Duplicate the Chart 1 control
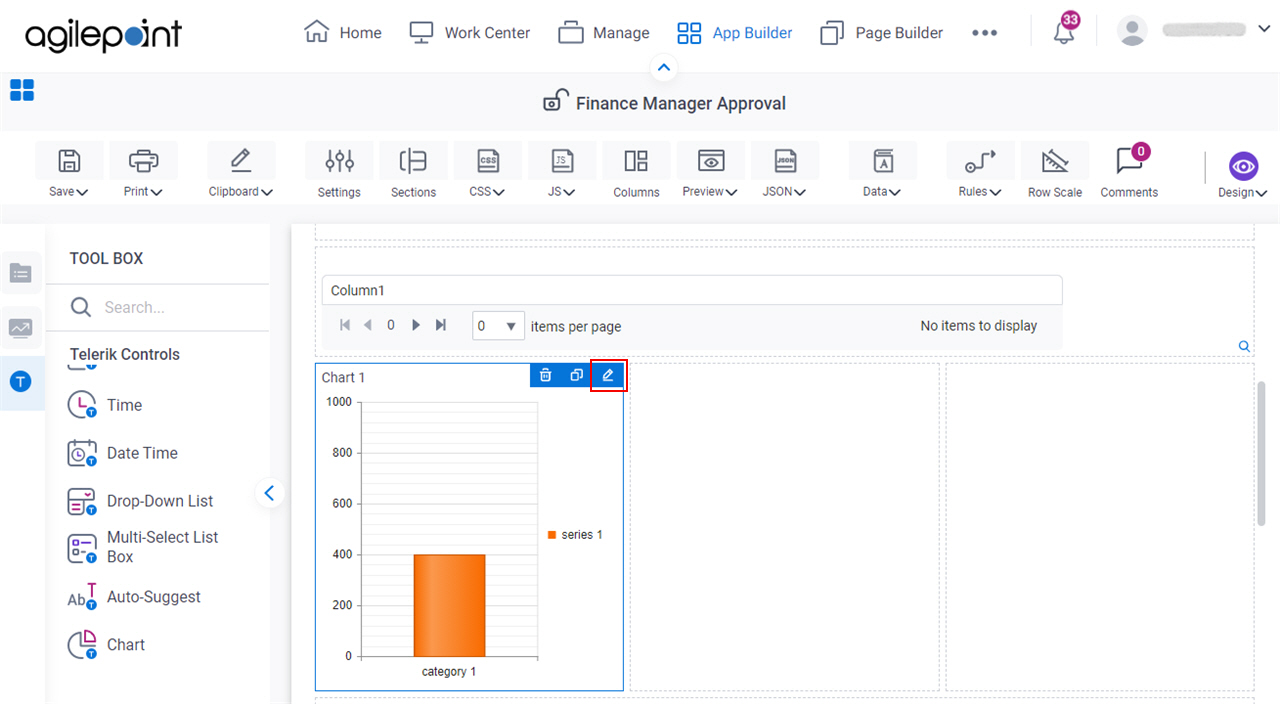This screenshot has width=1280, height=704. click(x=577, y=375)
